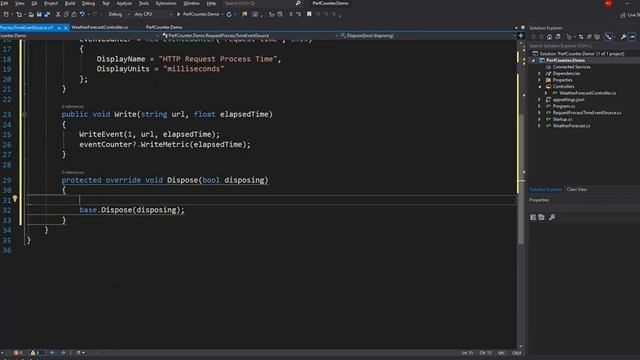Image resolution: width=640 pixels, height=360 pixels.
Task: Select WeatherForecast.cs in Solution Explorer
Action: 571,126
